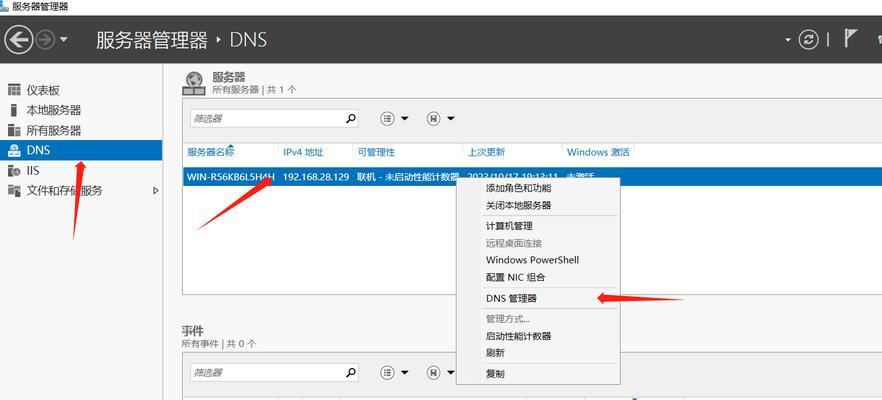The height and width of the screenshot is (400, 882).
Task: Click 复制 in the context menu
Action: [x=496, y=374]
